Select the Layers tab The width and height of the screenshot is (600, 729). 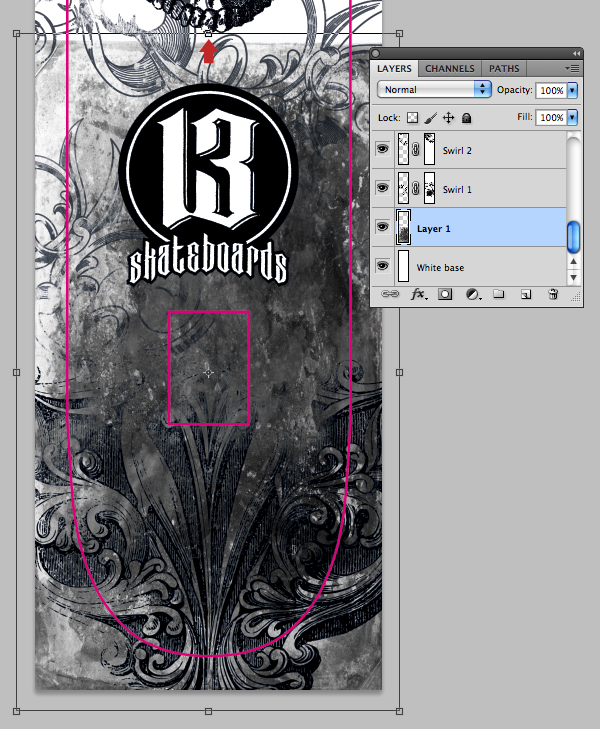coord(394,69)
